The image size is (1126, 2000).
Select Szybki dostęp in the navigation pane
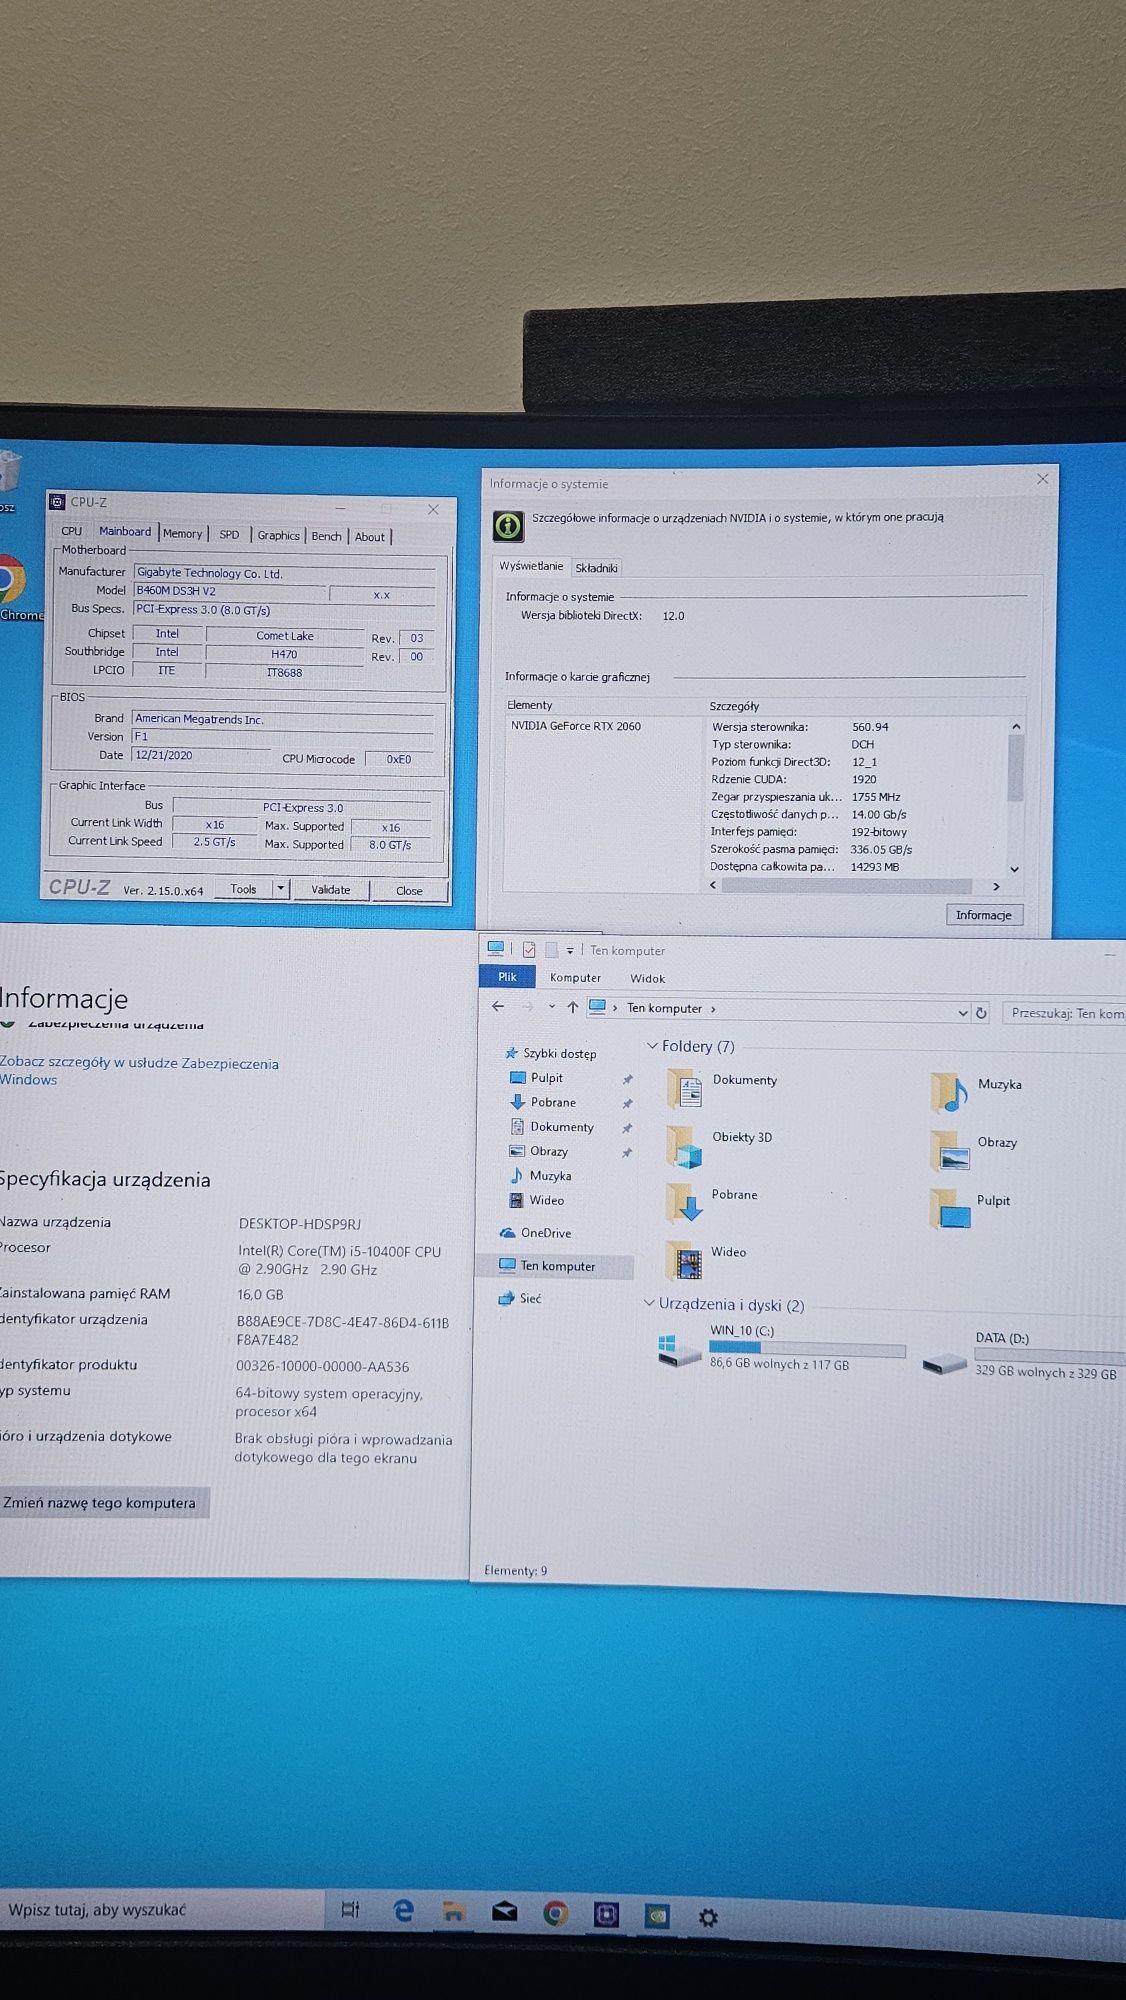click(x=550, y=1053)
